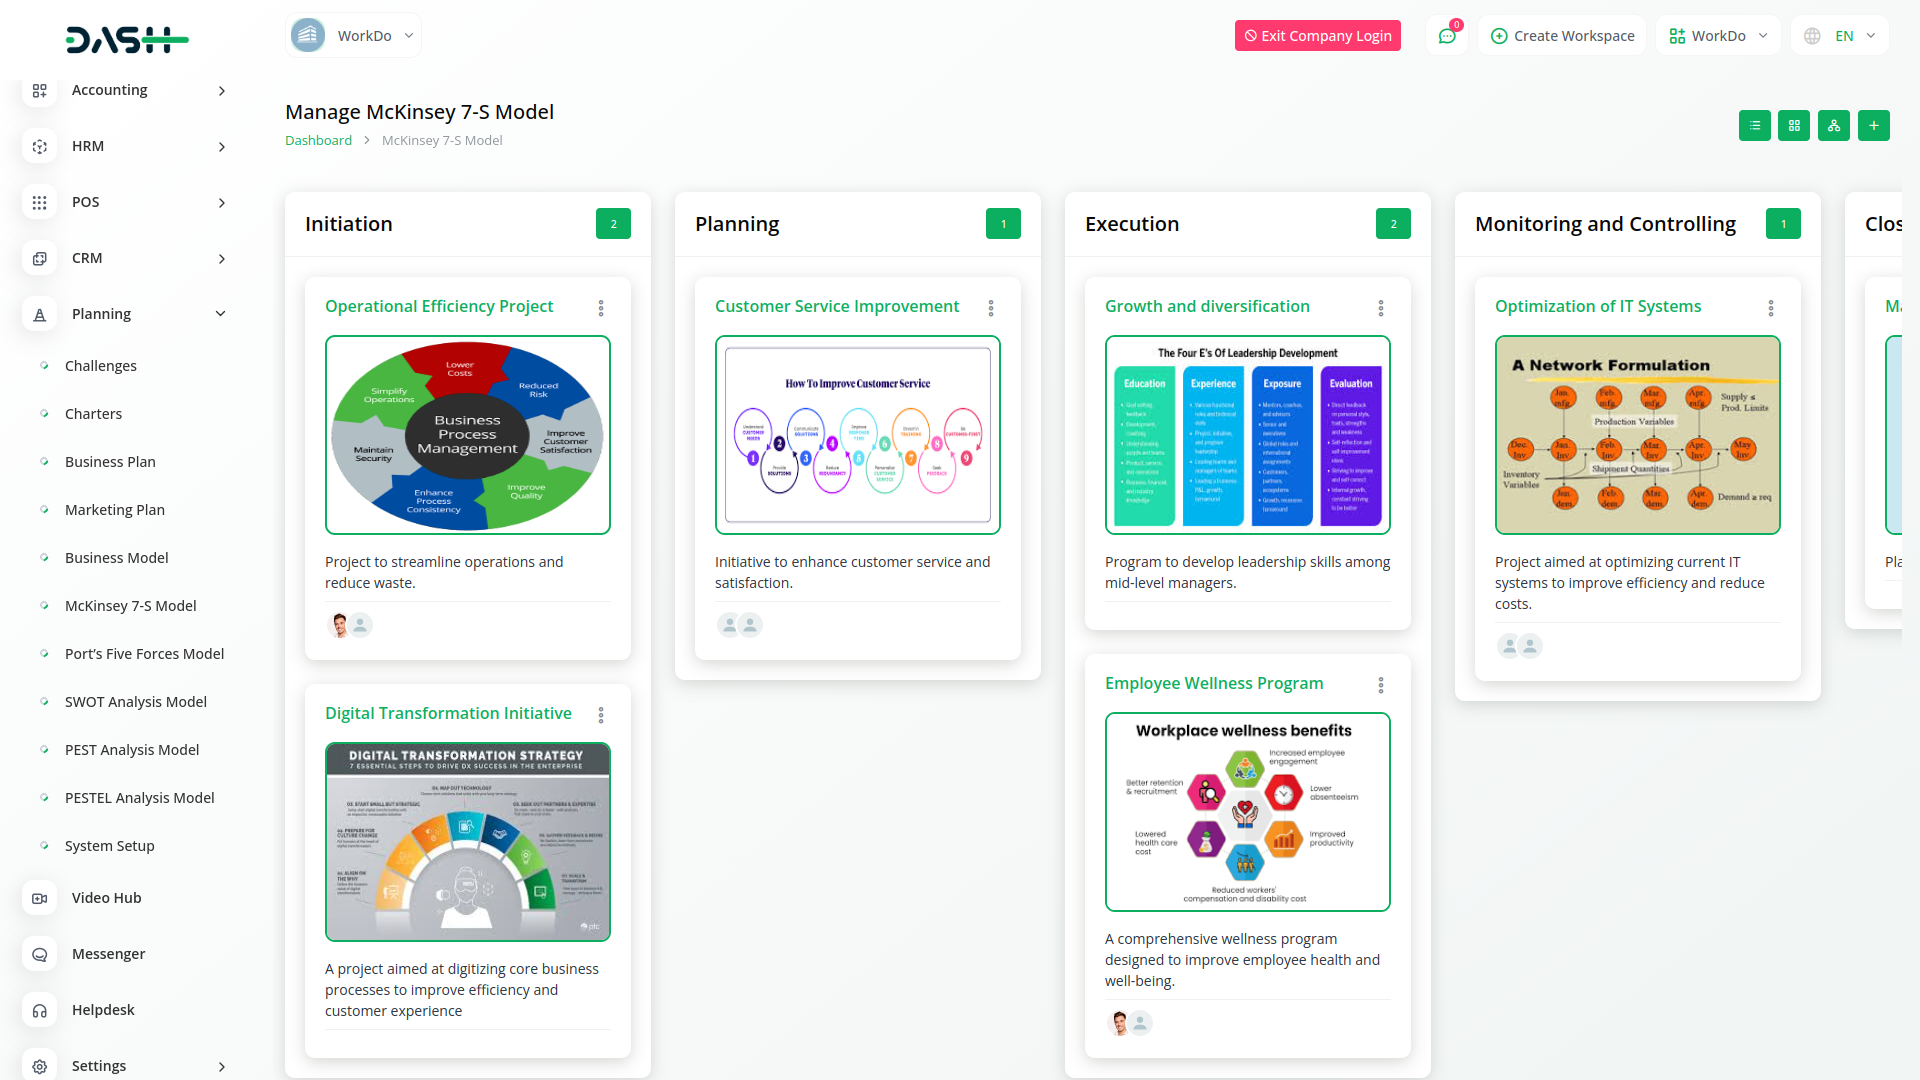This screenshot has height=1080, width=1920.
Task: Open the Business Process Management thumbnail
Action: [x=468, y=435]
